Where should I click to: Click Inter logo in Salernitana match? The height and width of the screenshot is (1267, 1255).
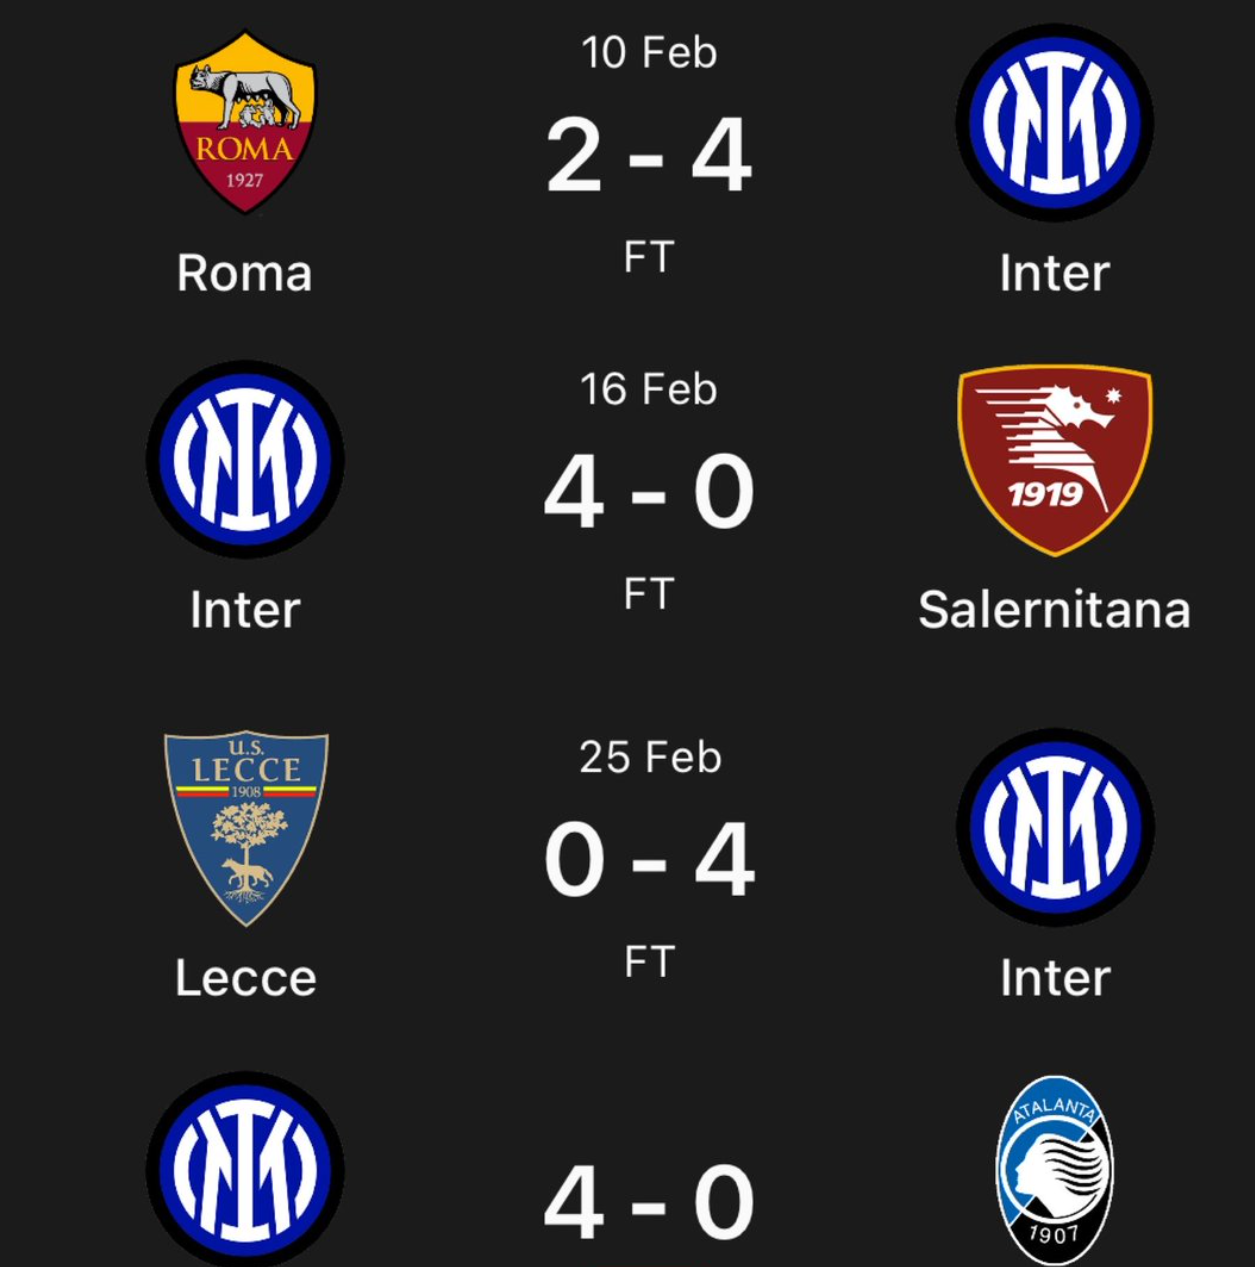tap(245, 459)
